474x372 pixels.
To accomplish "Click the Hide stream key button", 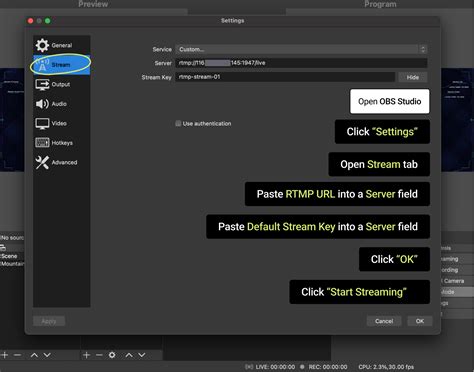I will pyautogui.click(x=413, y=77).
